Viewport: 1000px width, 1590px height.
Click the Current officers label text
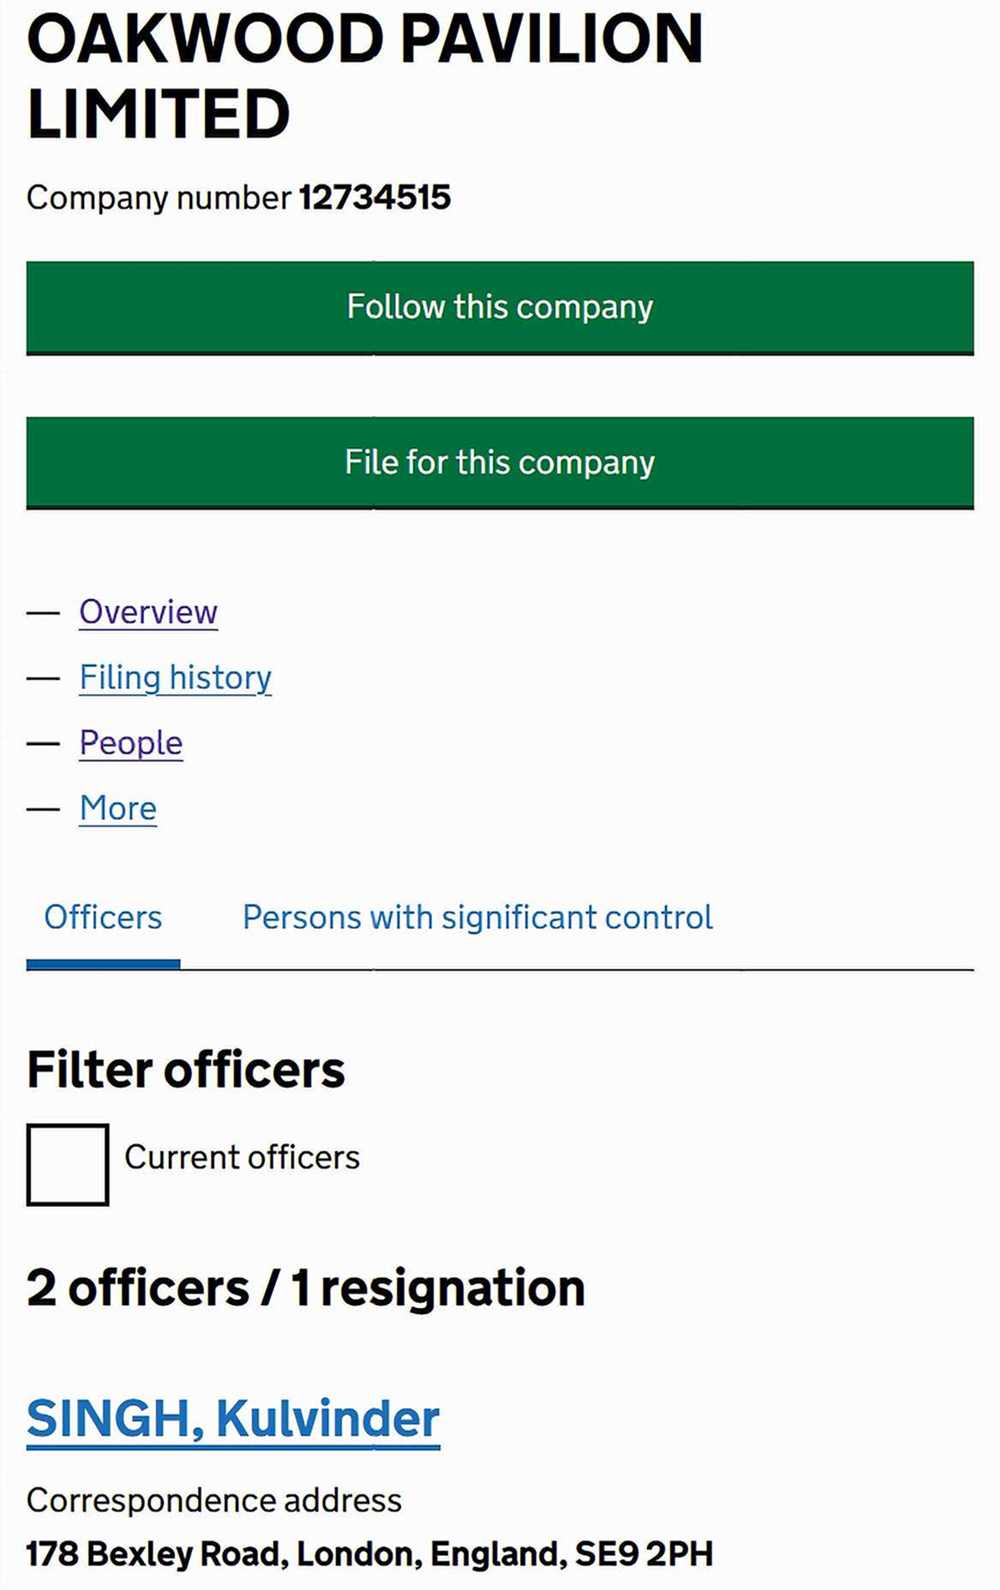[x=242, y=1158]
